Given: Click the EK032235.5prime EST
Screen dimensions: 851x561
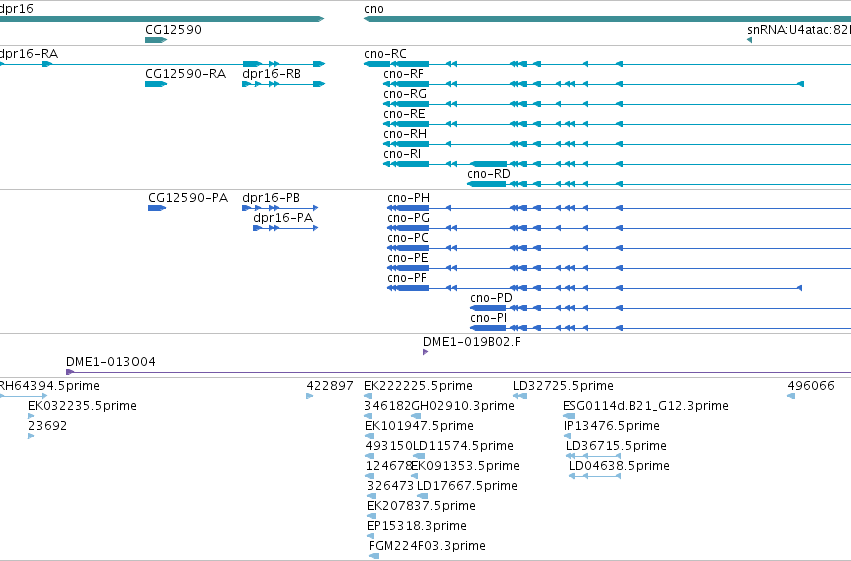Looking at the screenshot, I should (31, 416).
